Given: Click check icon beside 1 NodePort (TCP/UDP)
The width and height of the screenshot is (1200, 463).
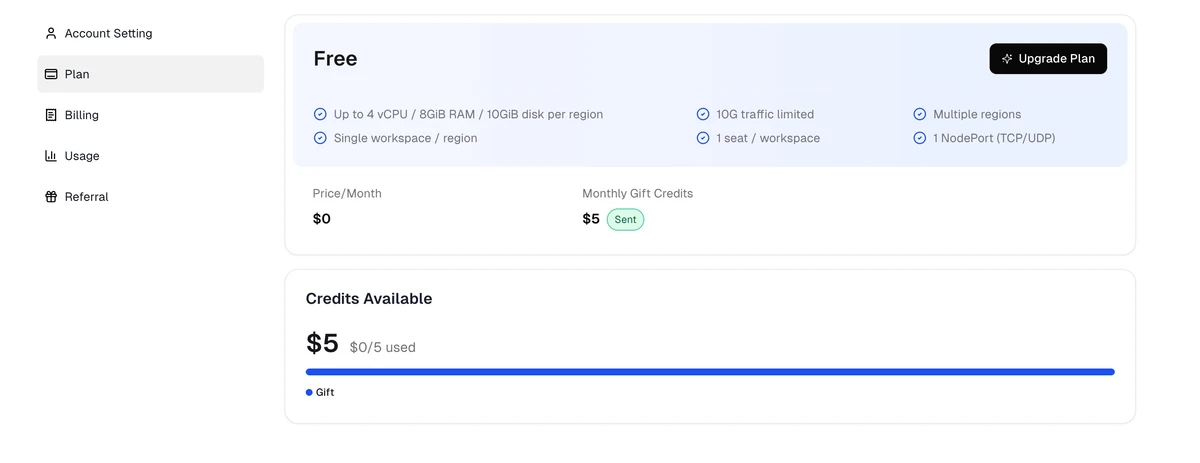Looking at the screenshot, I should [x=920, y=138].
